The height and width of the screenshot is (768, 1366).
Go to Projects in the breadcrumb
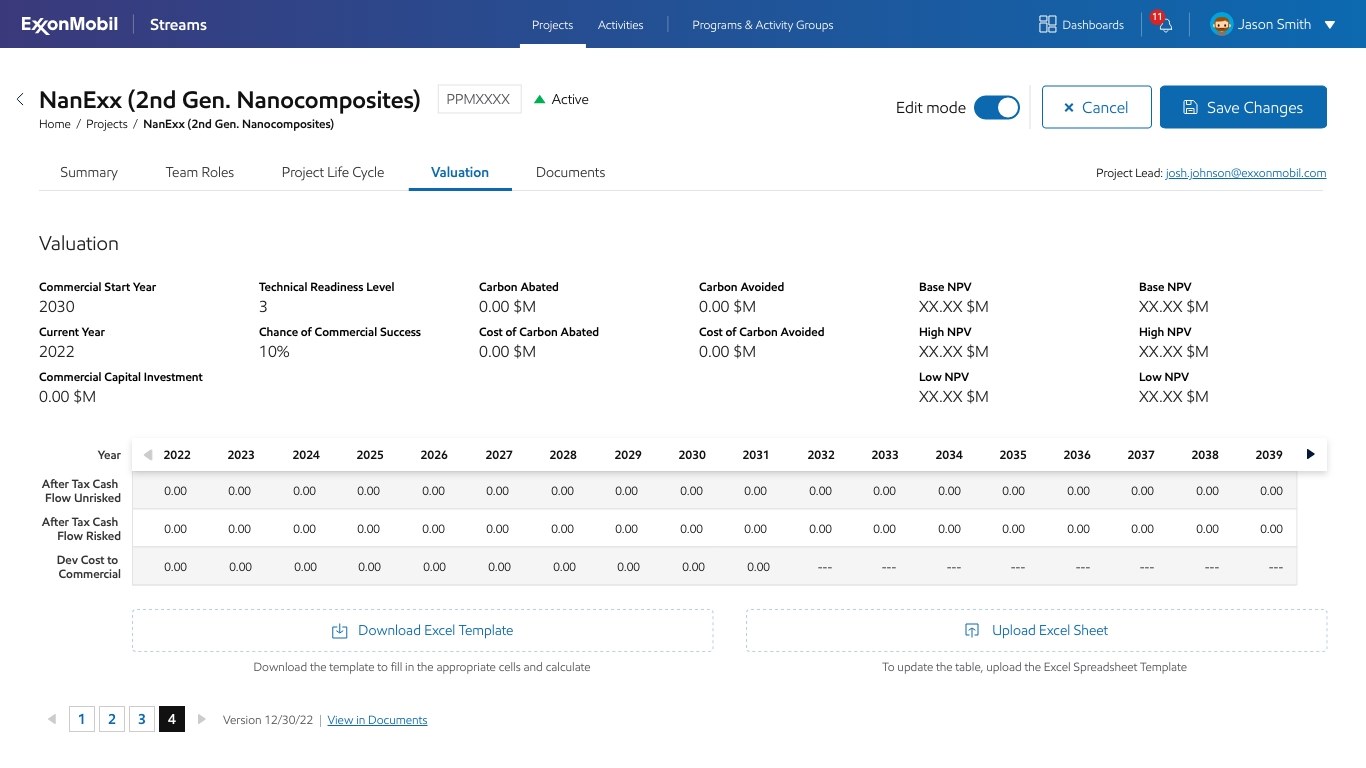[x=107, y=124]
